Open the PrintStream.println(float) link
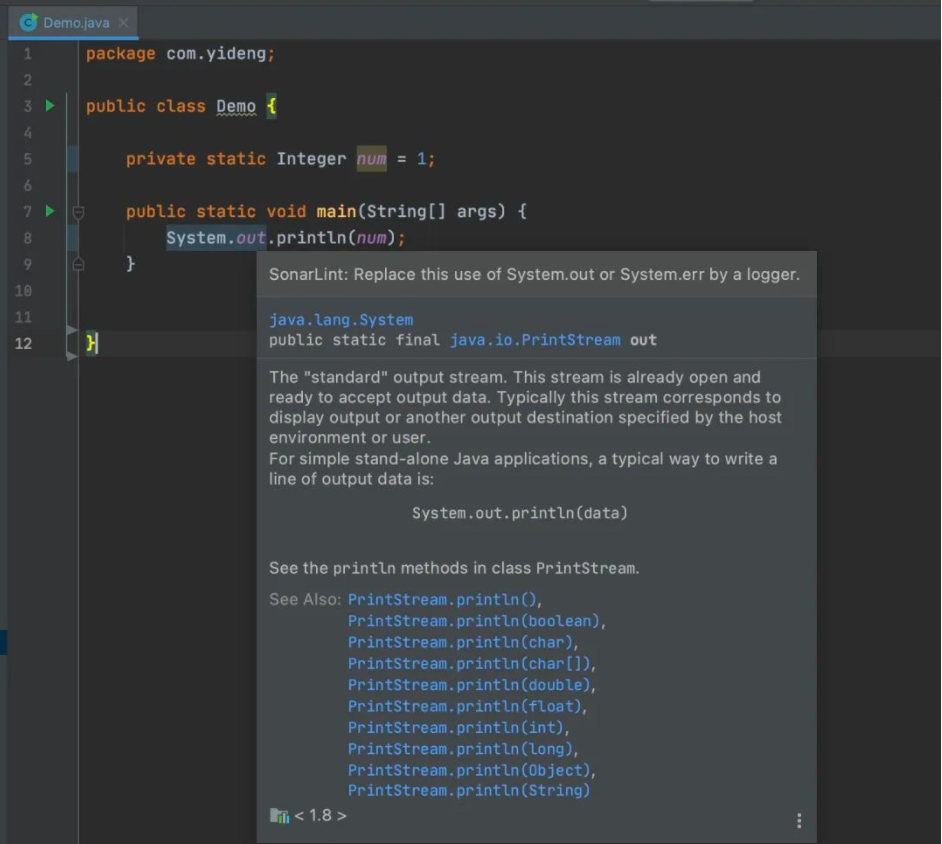The height and width of the screenshot is (844, 942). coord(467,706)
